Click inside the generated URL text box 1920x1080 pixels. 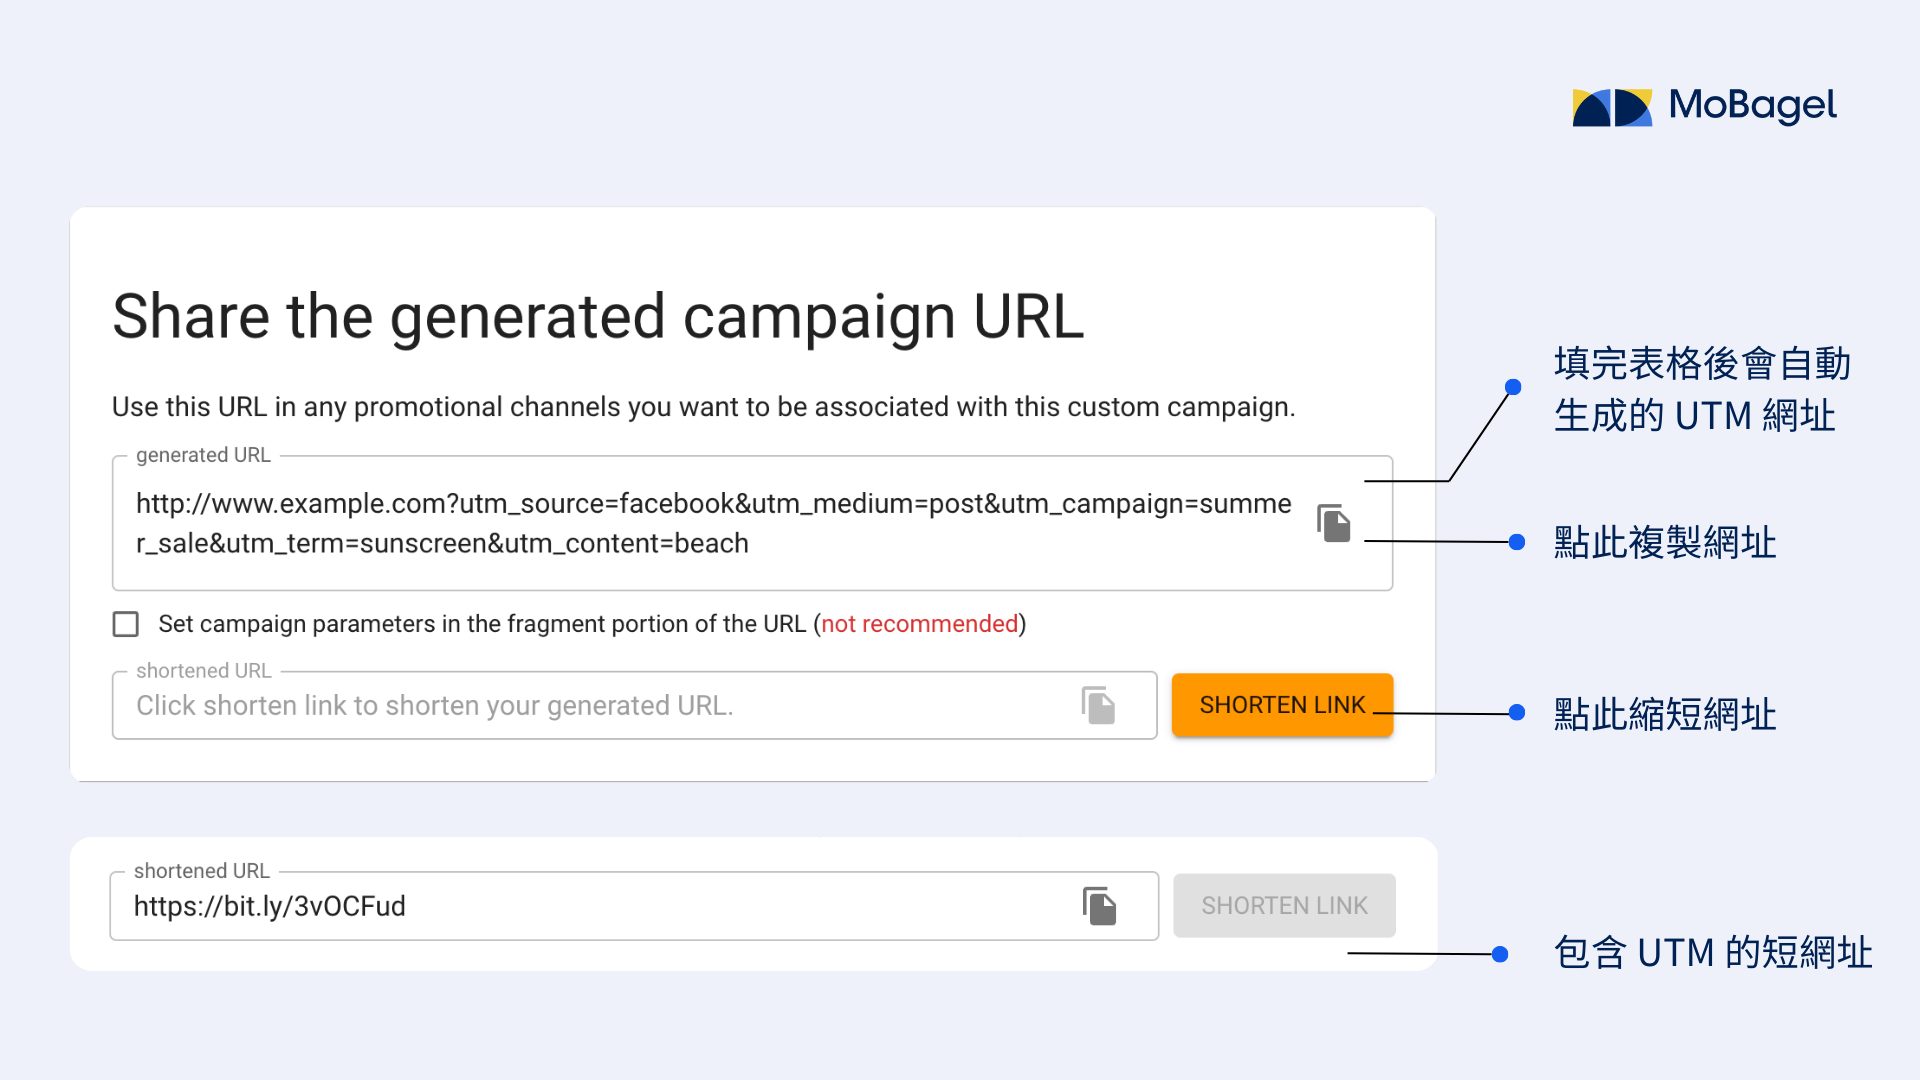[x=752, y=523]
